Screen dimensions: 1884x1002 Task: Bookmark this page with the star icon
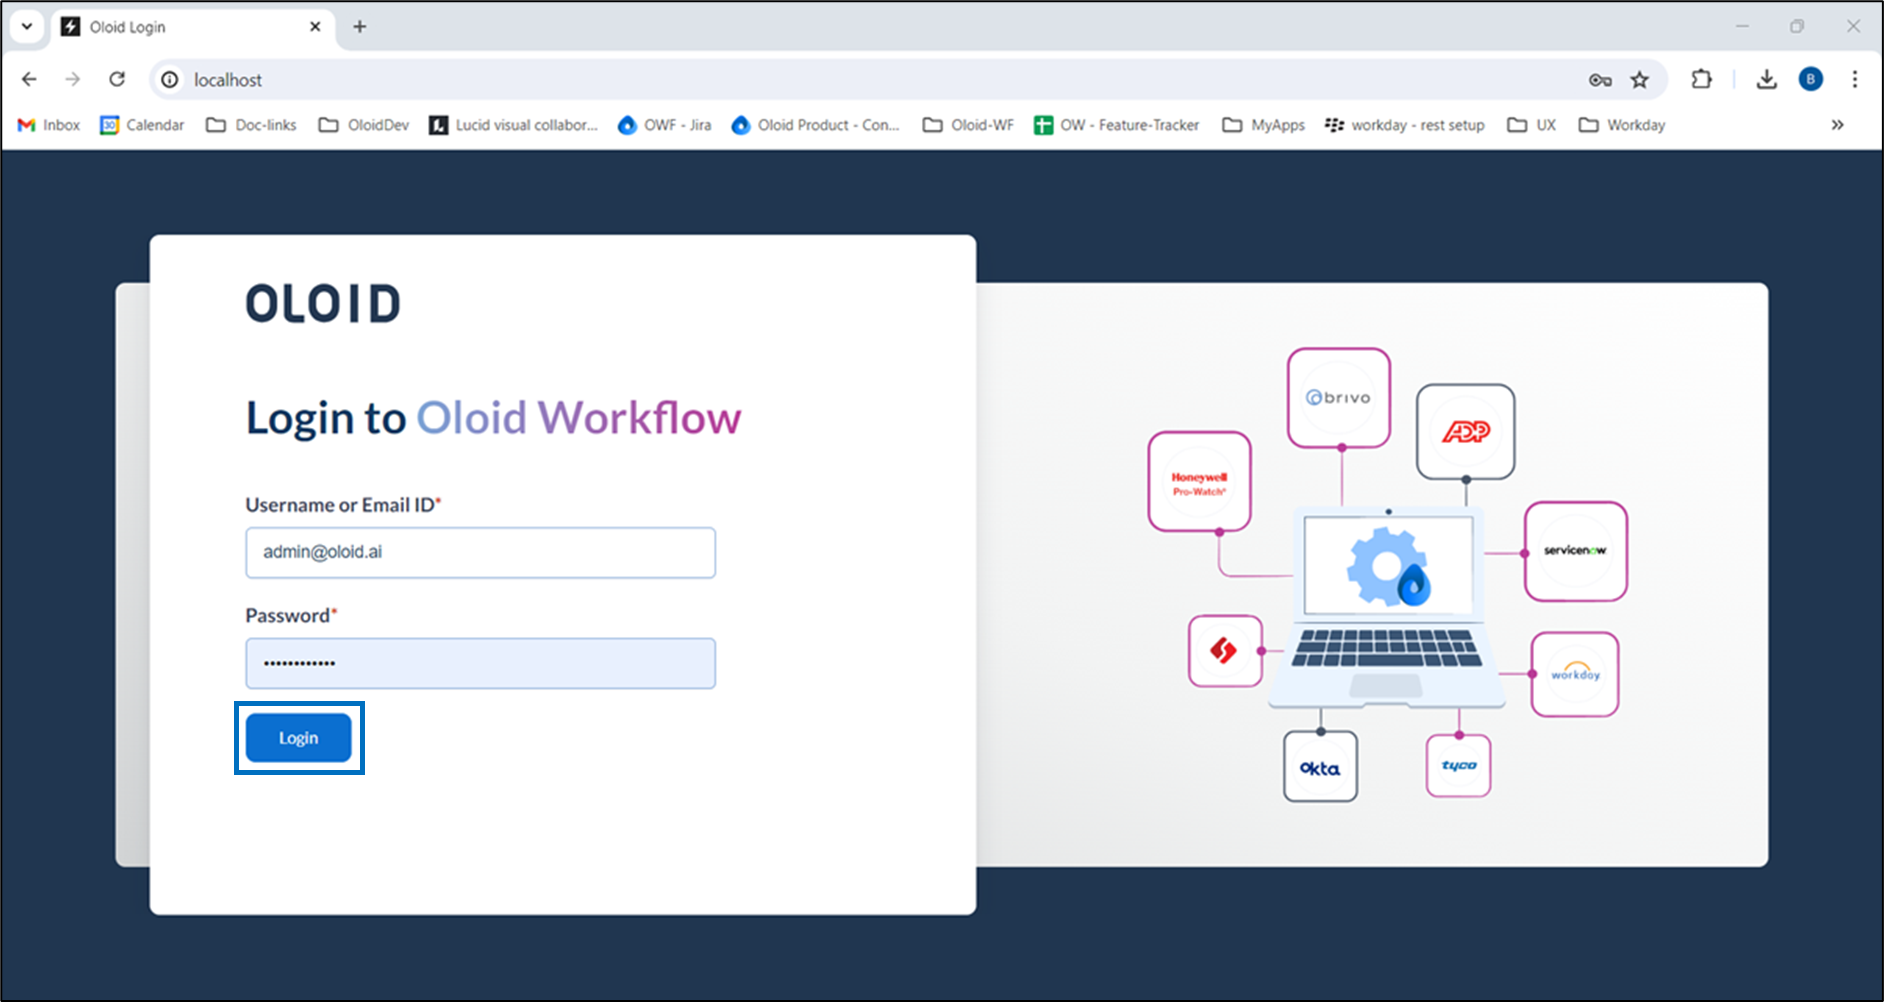pyautogui.click(x=1640, y=80)
